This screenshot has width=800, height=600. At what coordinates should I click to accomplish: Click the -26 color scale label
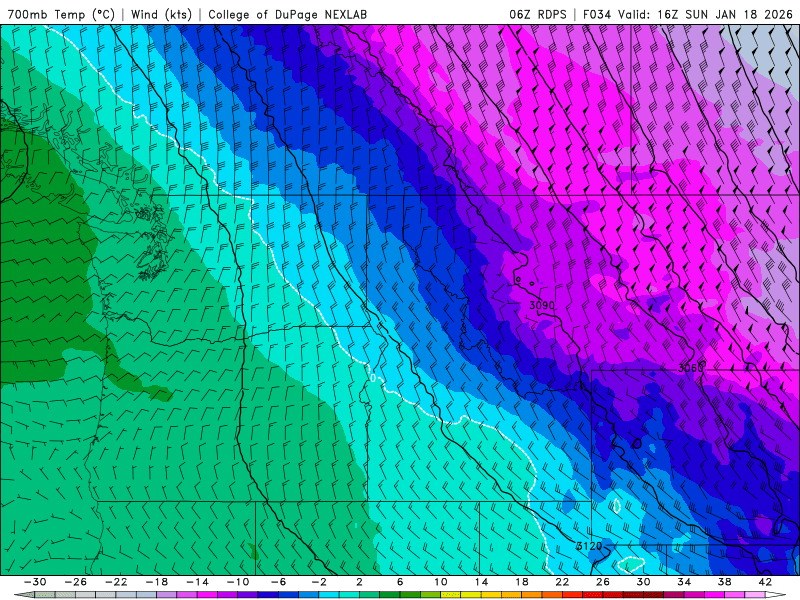76,582
